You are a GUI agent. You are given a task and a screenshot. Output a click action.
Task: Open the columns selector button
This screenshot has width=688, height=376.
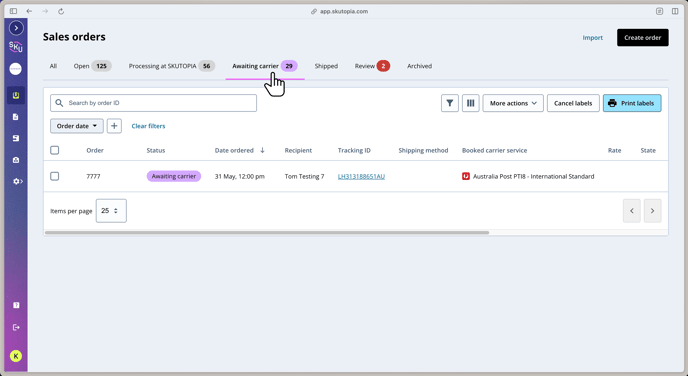tap(470, 103)
